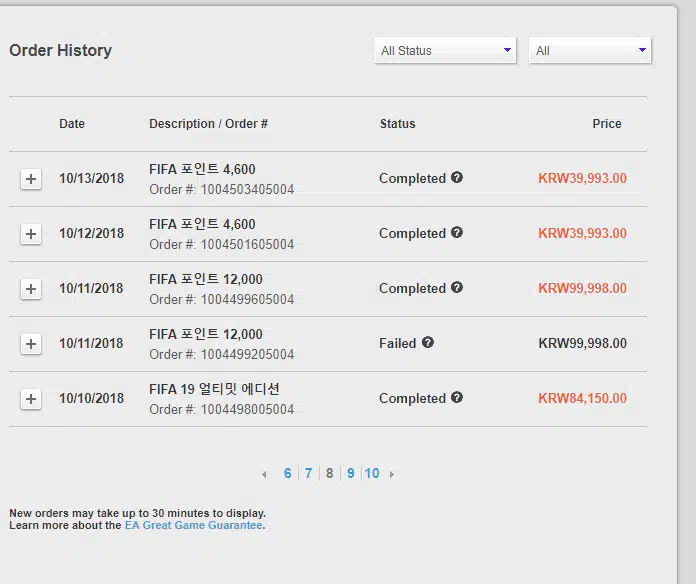The width and height of the screenshot is (696, 584).
Task: Go to page 7 of order history
Action: click(x=308, y=474)
